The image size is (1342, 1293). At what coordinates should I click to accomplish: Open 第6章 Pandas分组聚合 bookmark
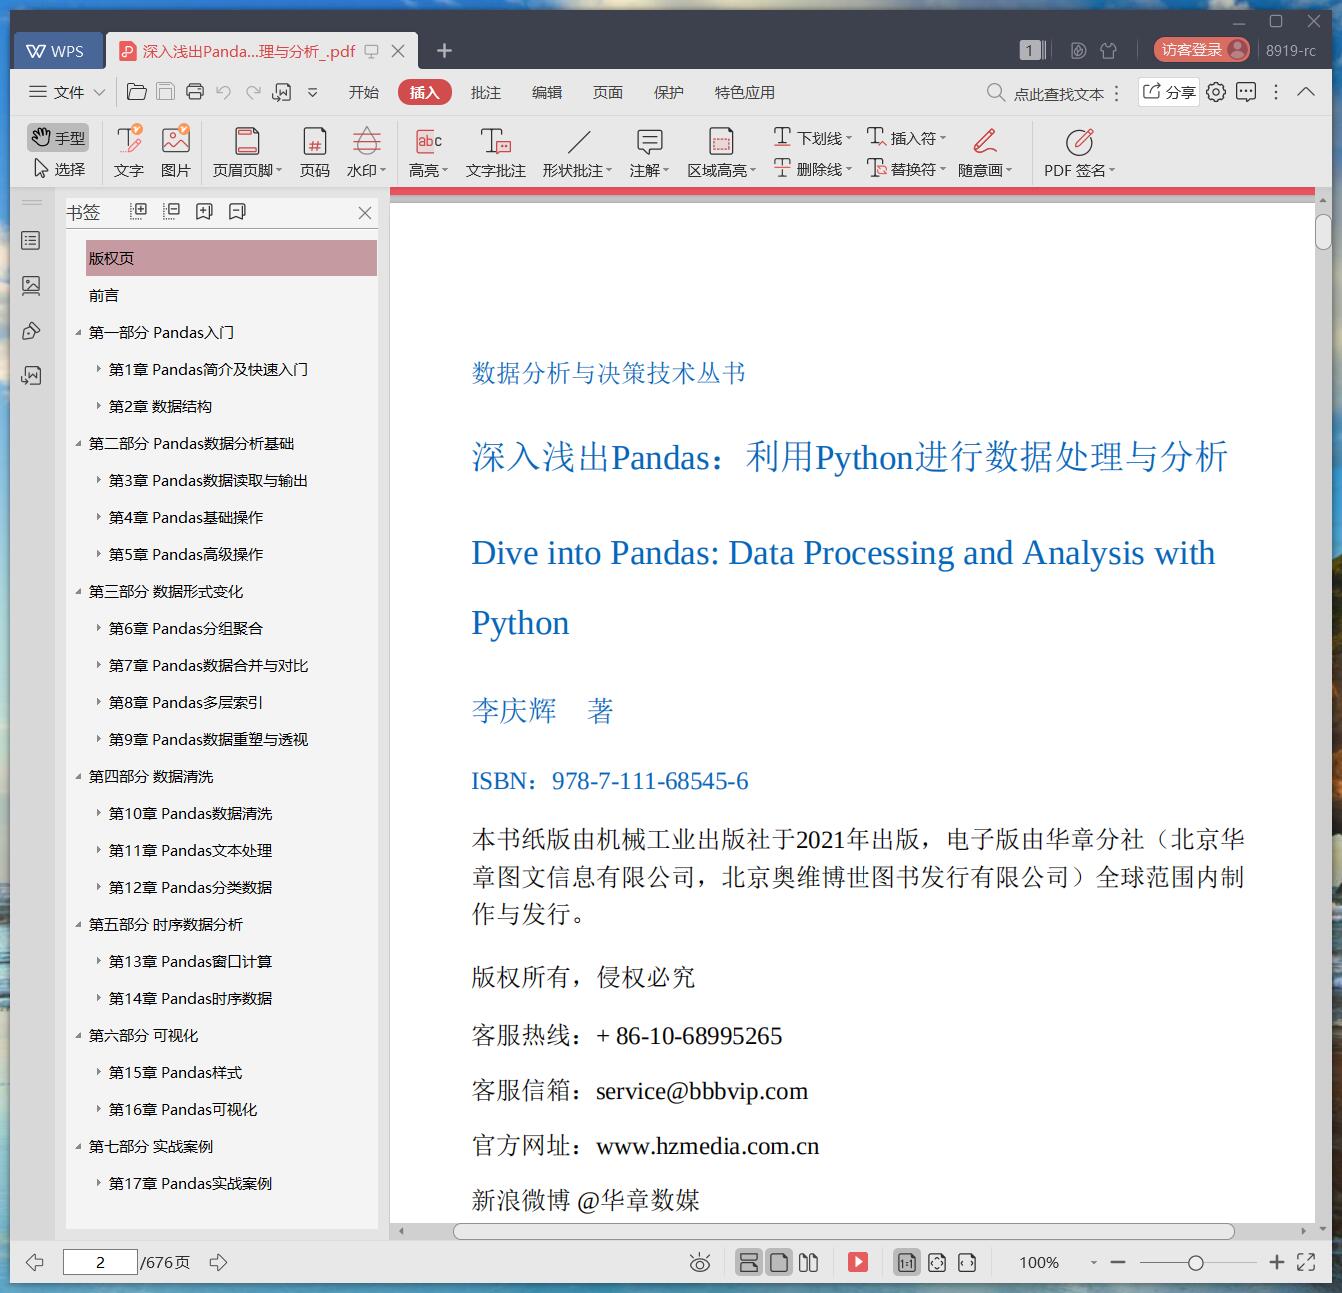click(186, 628)
